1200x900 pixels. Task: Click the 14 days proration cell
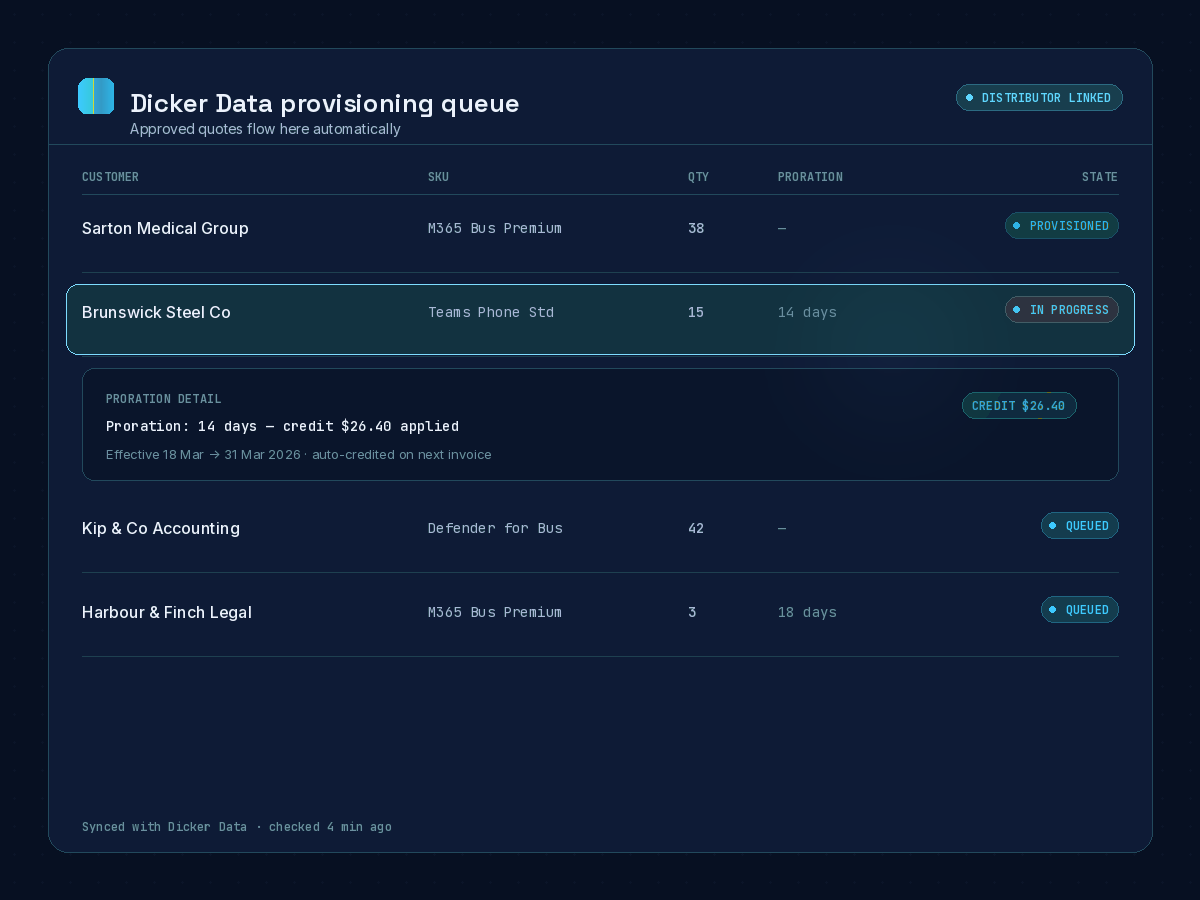pos(807,312)
